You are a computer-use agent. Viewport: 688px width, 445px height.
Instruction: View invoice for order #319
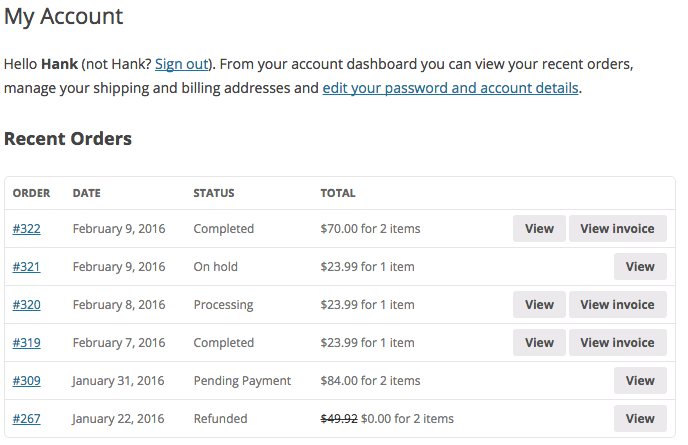click(617, 343)
